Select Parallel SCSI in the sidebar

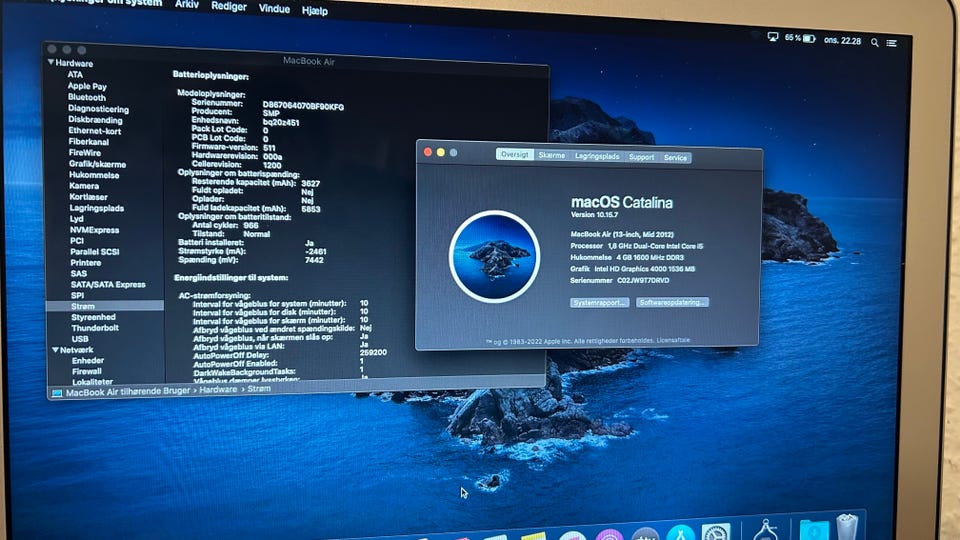[95, 252]
